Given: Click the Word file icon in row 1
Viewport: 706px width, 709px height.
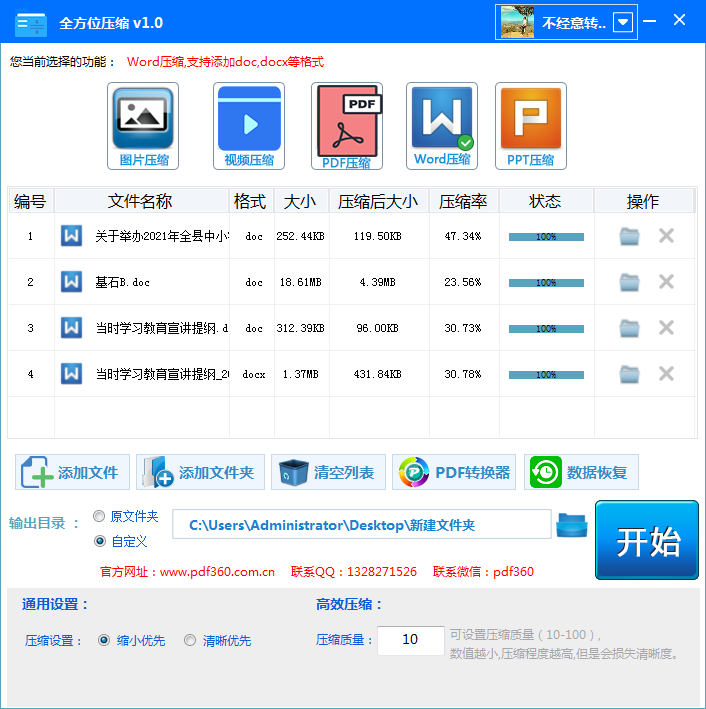Looking at the screenshot, I should [71, 236].
